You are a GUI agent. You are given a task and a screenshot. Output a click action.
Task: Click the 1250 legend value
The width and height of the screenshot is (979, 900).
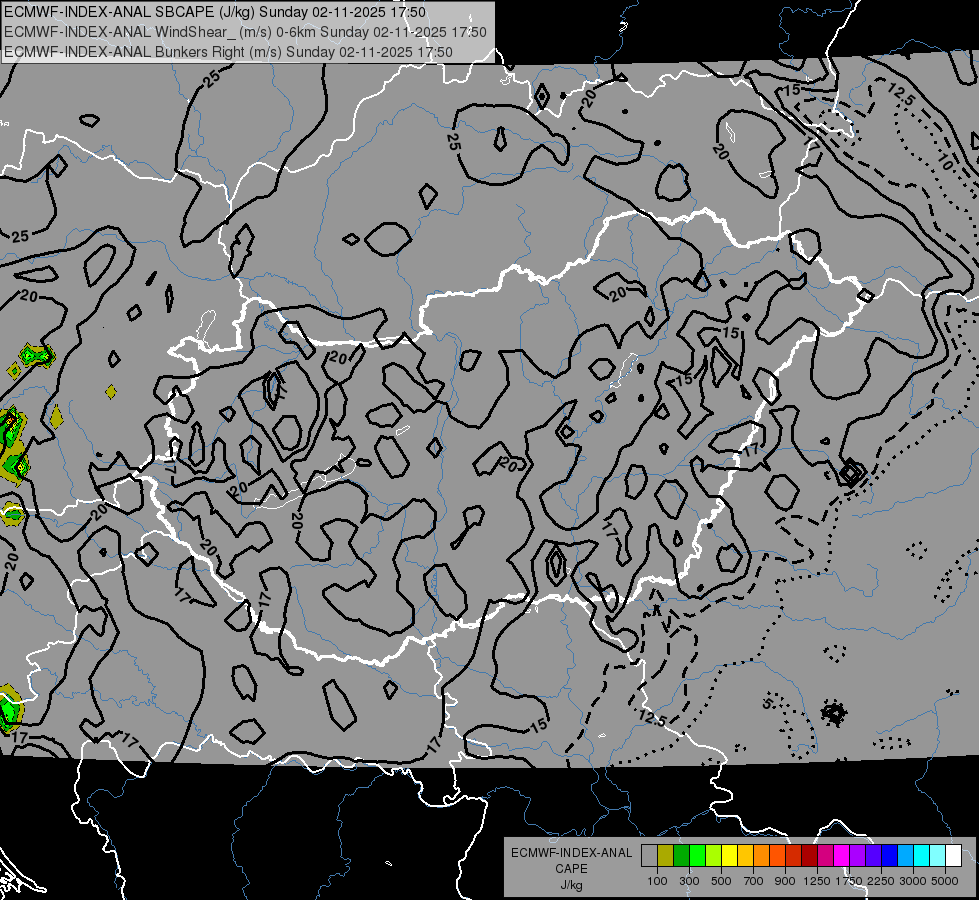pyautogui.click(x=817, y=881)
